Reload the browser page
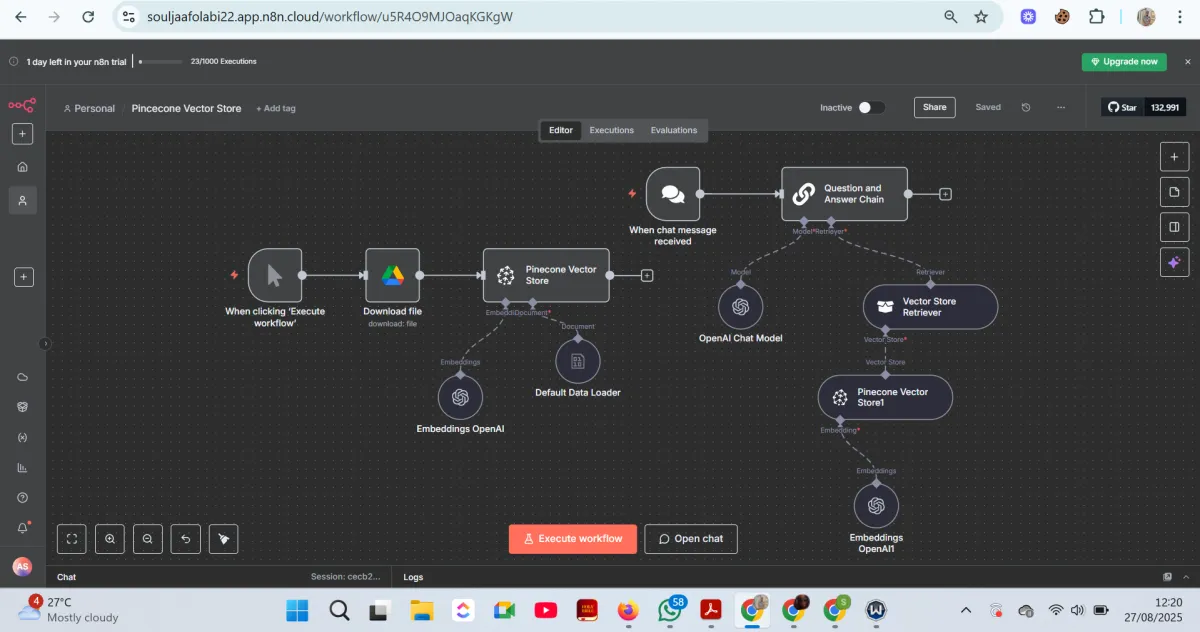Screen dimensions: 1200x632 89,17
